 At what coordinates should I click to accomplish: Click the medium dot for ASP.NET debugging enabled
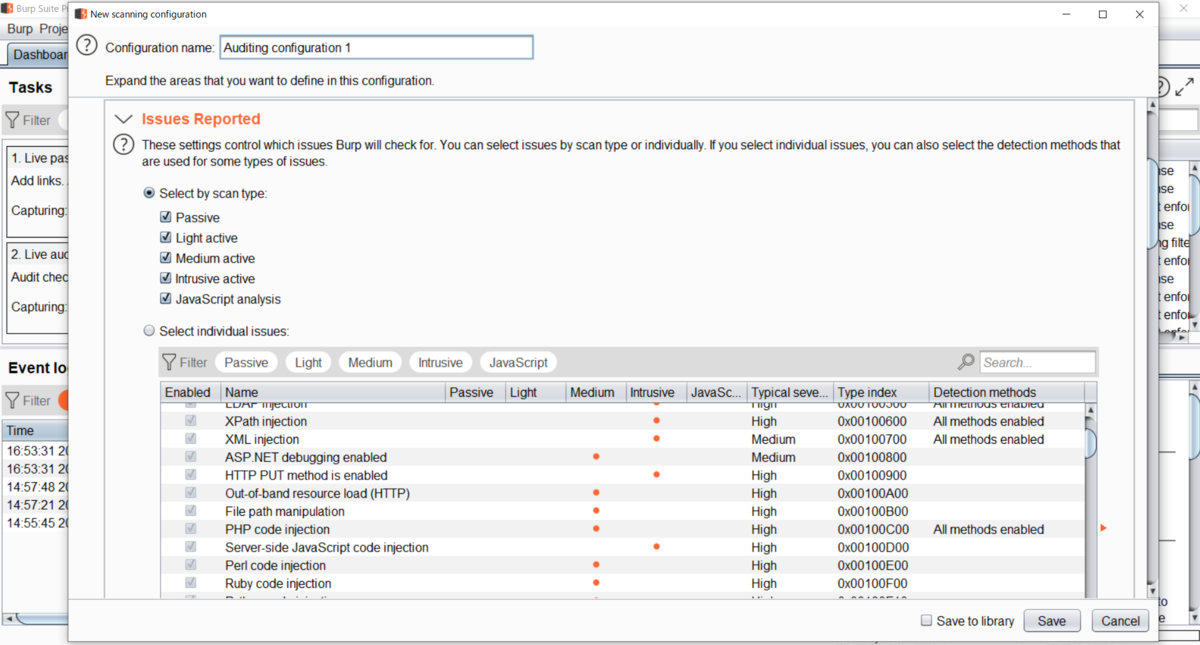[596, 457]
